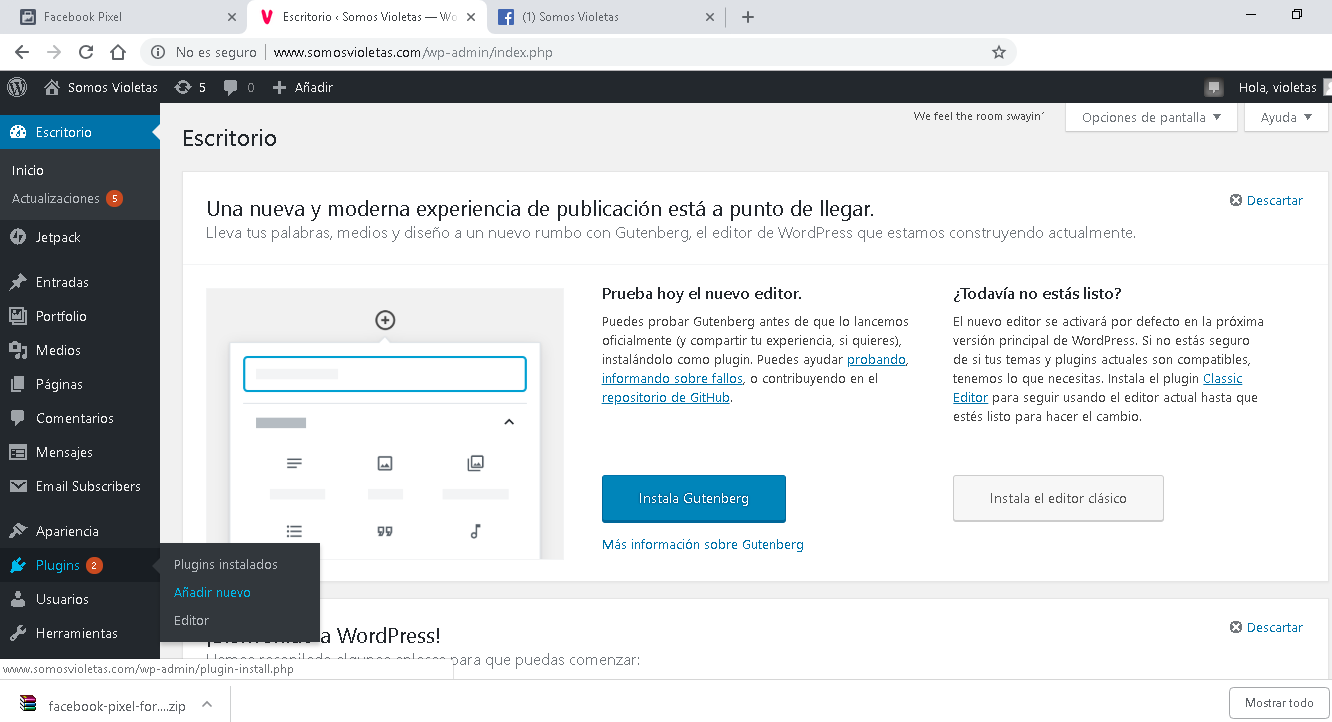The height and width of the screenshot is (722, 1332).
Task: Go forward with the browser arrow
Action: [54, 52]
